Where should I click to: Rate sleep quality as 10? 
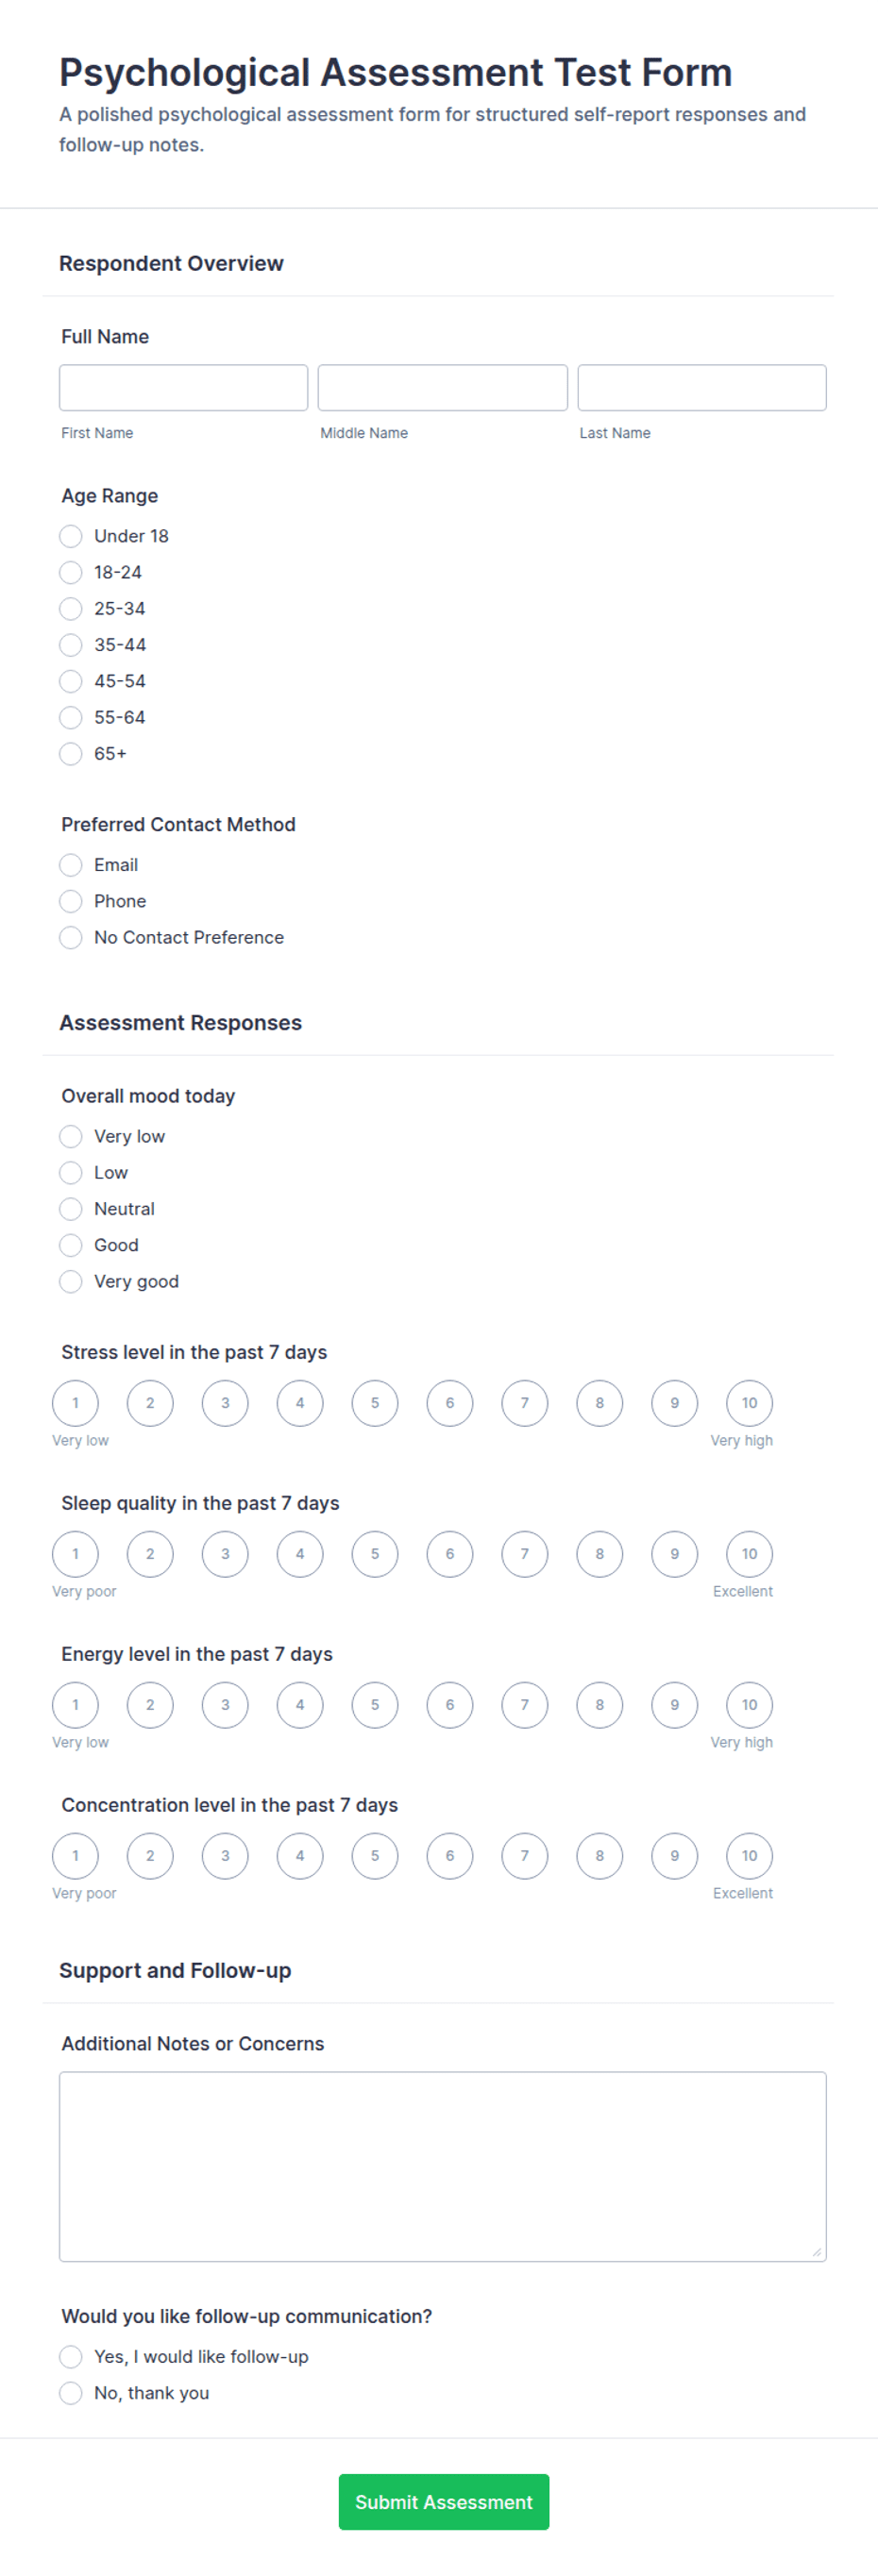tap(749, 1553)
